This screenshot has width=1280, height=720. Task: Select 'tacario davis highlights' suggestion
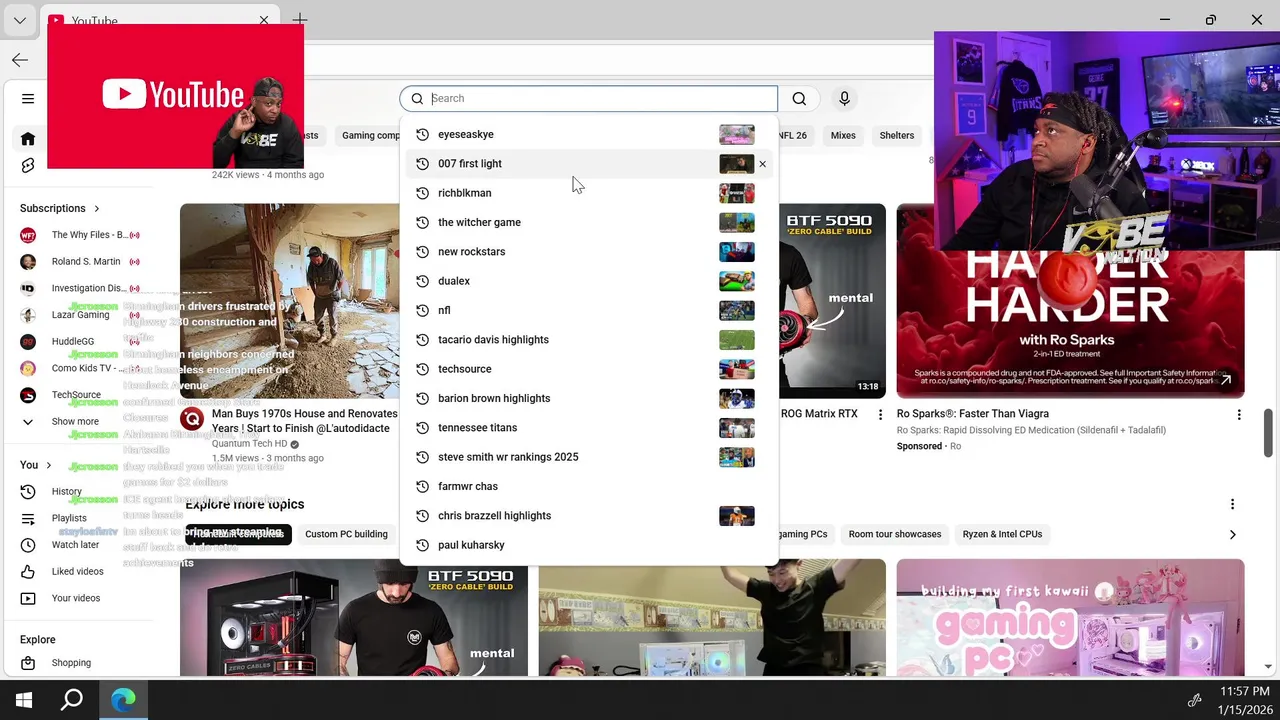point(590,340)
